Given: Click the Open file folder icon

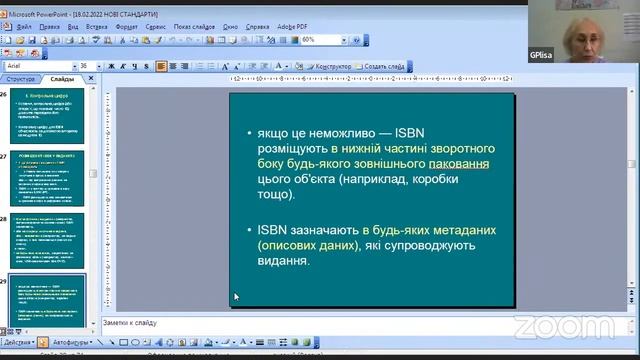Looking at the screenshot, I should point(20,40).
